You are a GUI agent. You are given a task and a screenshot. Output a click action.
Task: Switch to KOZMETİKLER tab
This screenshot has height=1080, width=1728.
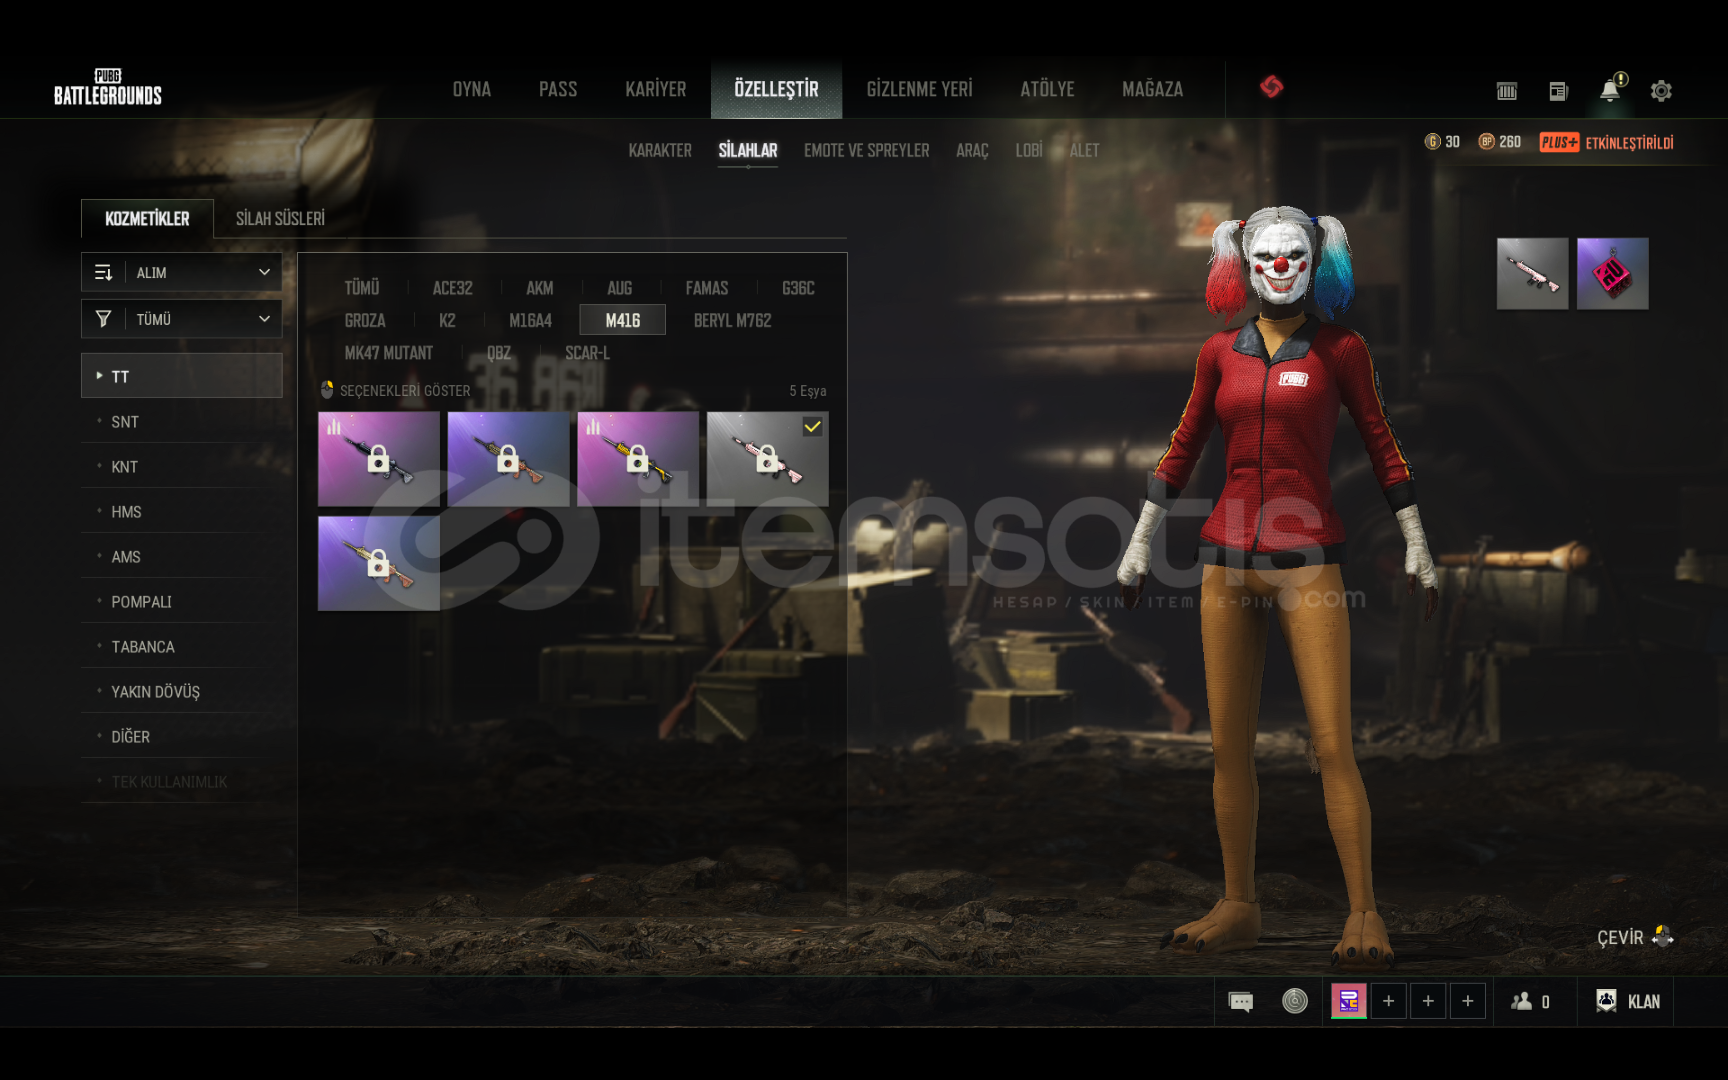pyautogui.click(x=147, y=218)
